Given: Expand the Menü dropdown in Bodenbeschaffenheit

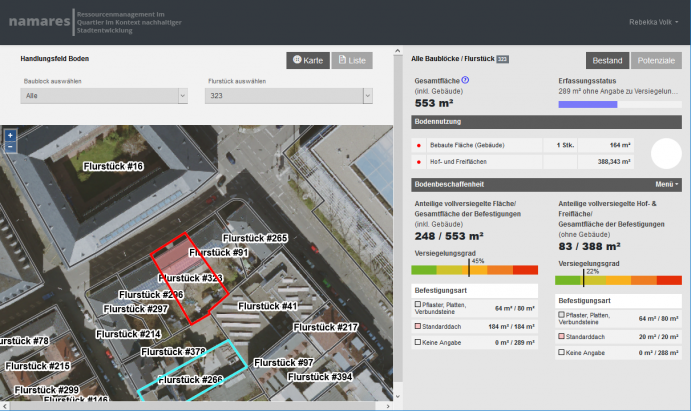Looking at the screenshot, I should point(667,184).
